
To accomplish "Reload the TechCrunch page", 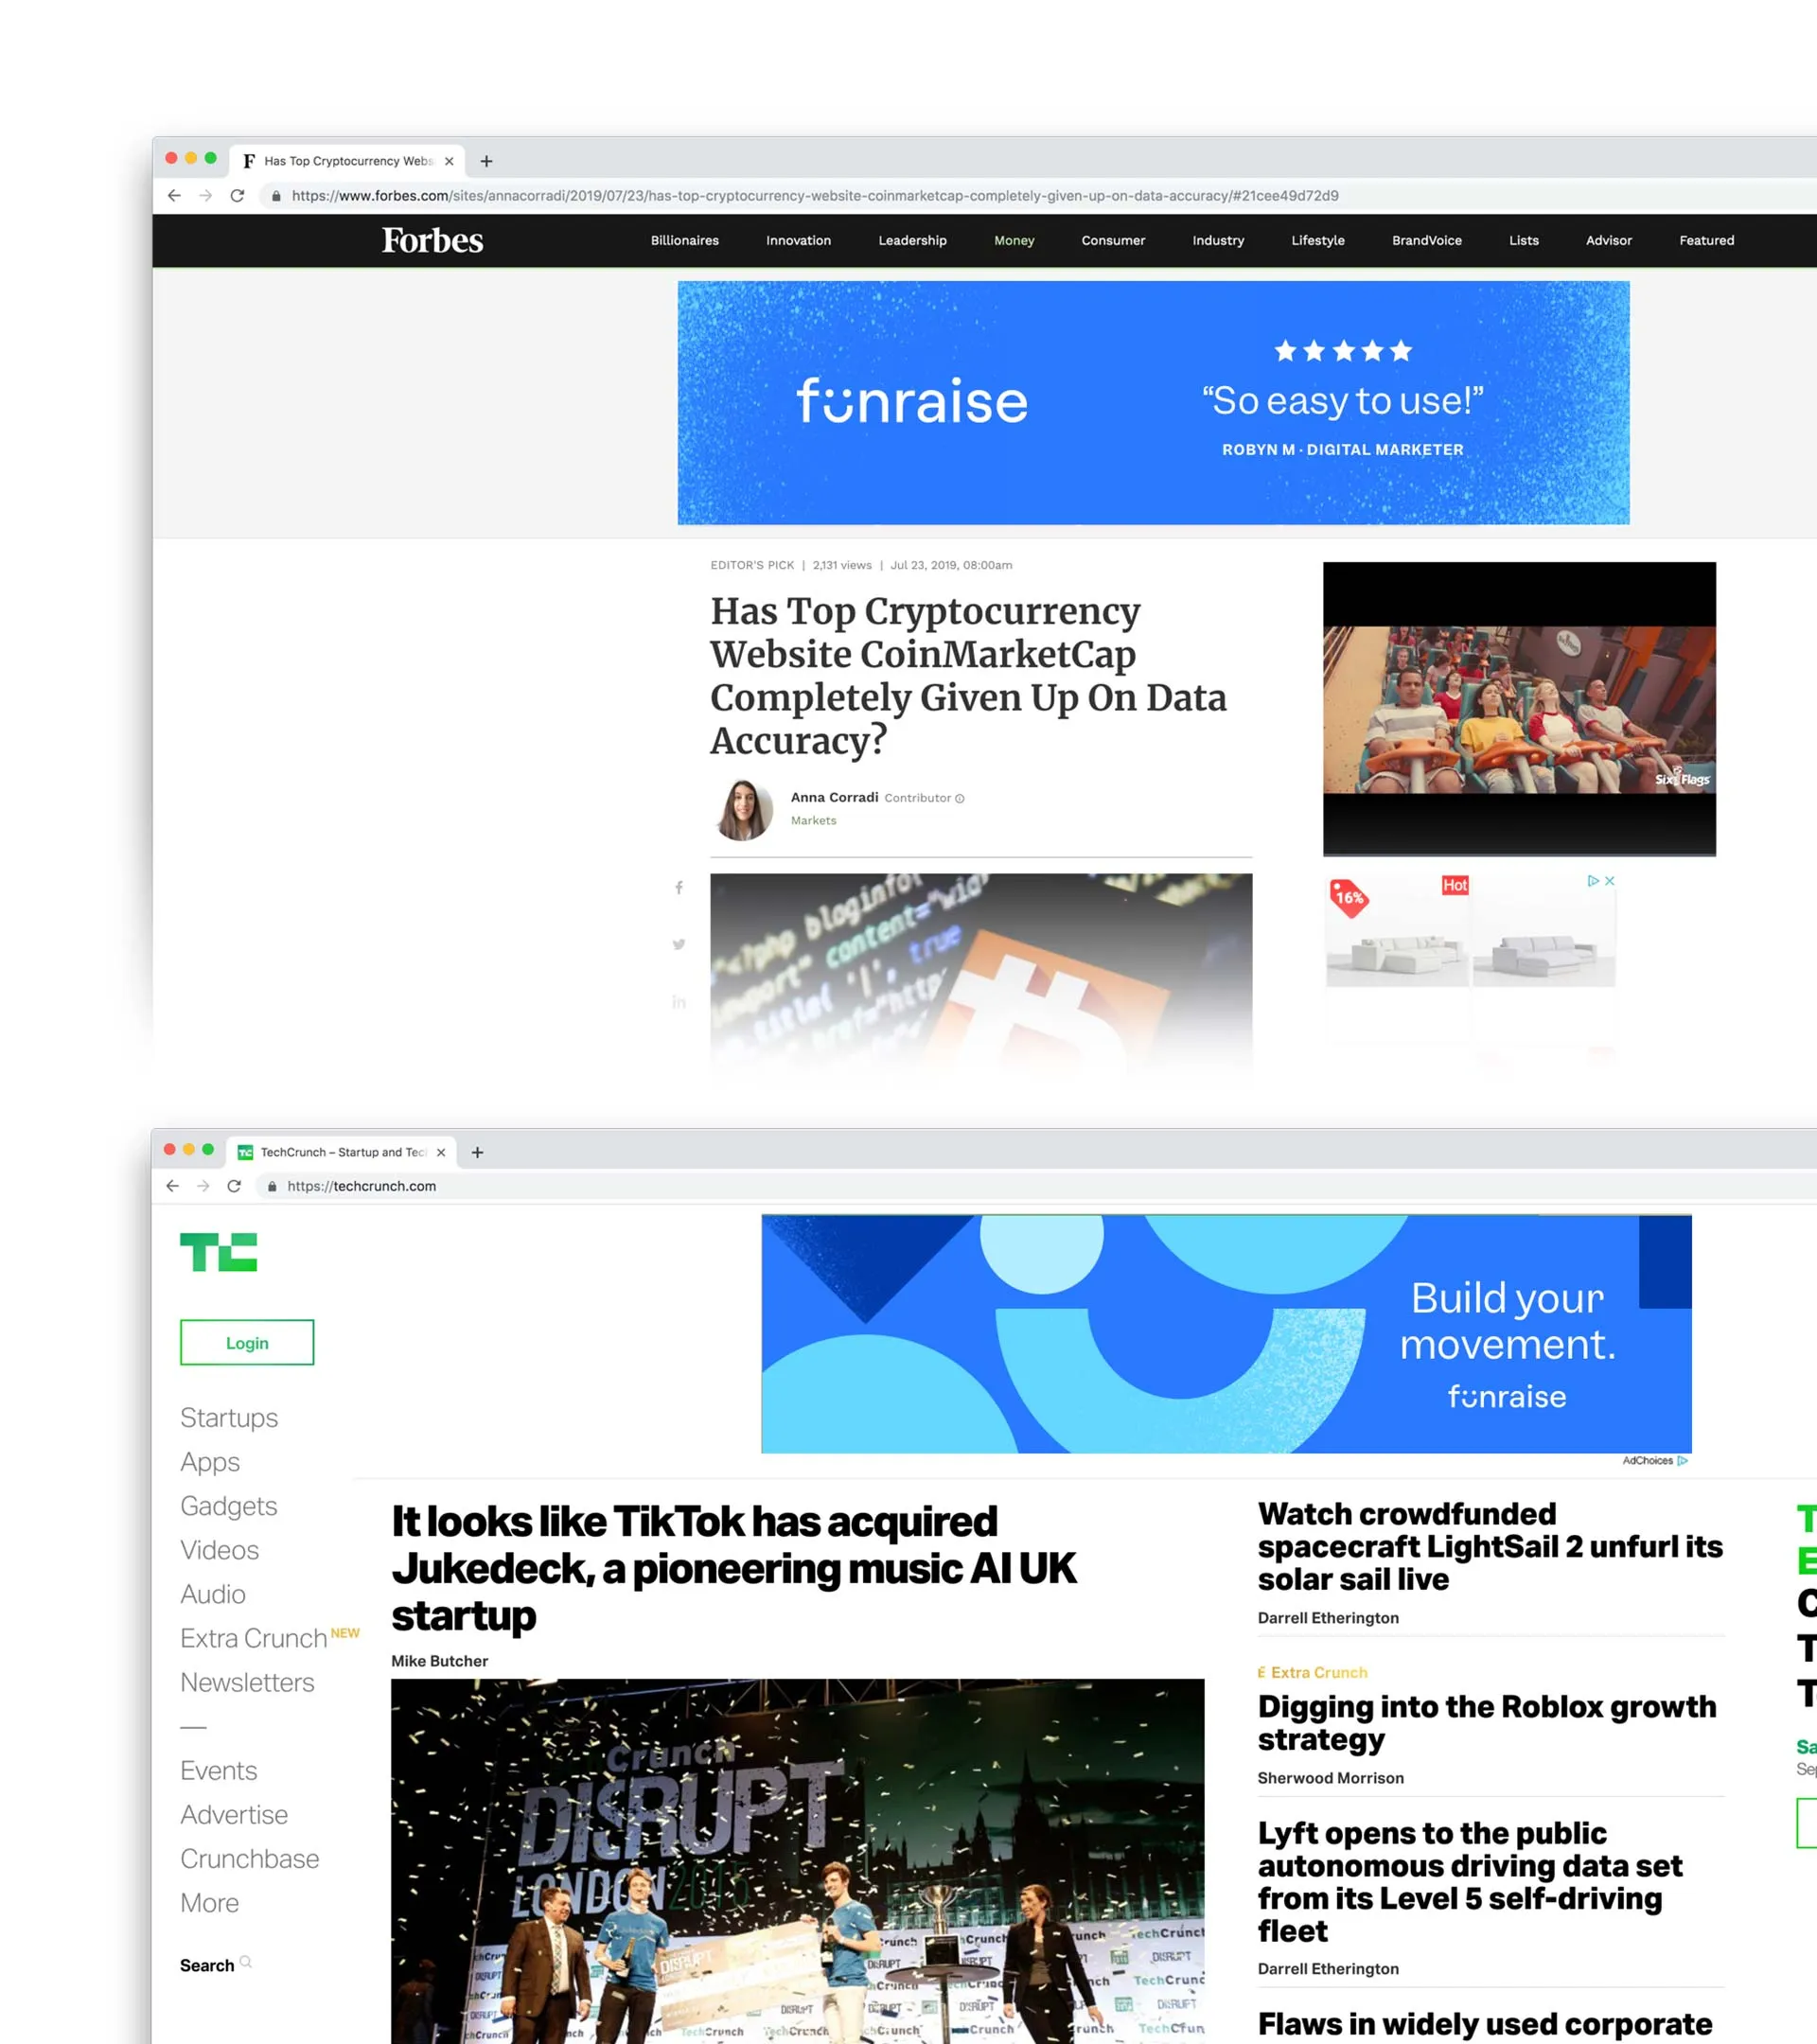I will pyautogui.click(x=234, y=1186).
